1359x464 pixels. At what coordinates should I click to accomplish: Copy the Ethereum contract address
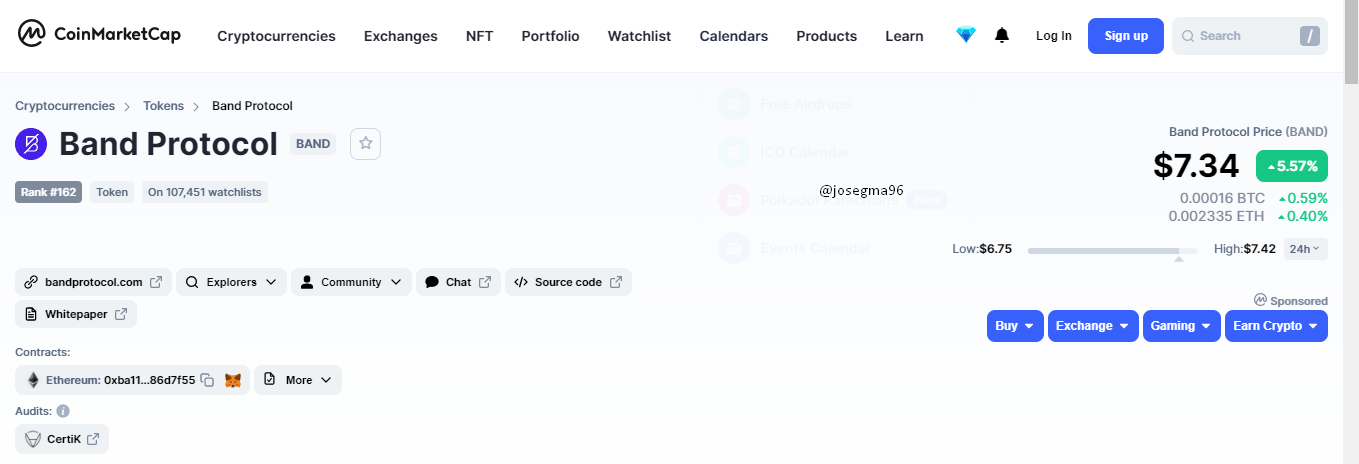coord(207,380)
